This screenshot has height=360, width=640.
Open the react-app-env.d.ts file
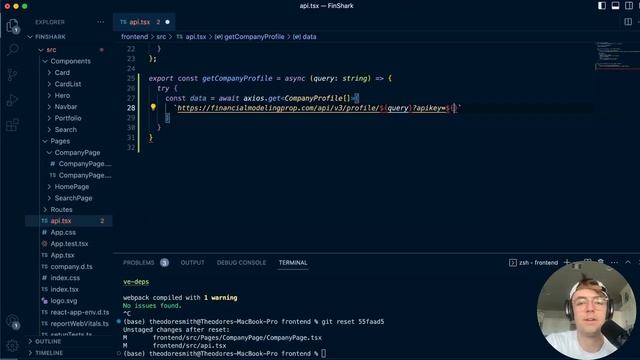79,312
